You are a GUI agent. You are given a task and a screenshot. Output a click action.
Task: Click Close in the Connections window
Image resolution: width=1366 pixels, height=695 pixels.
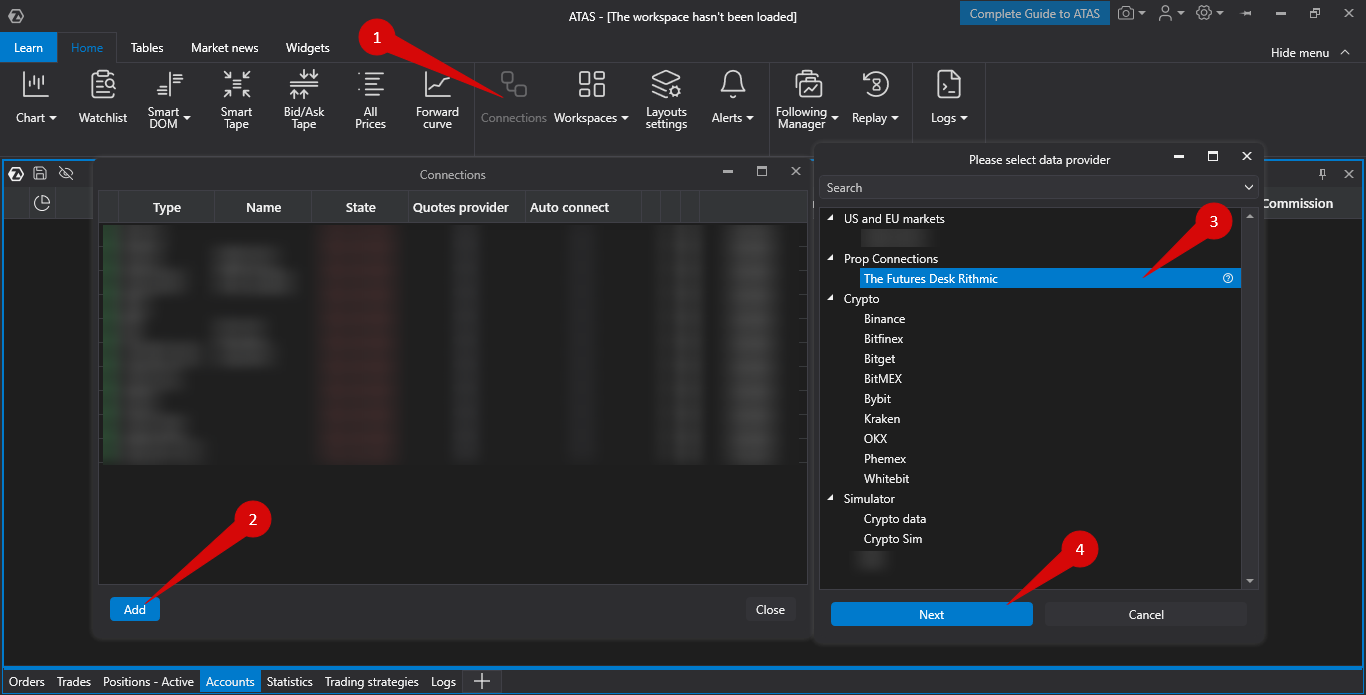(x=770, y=609)
